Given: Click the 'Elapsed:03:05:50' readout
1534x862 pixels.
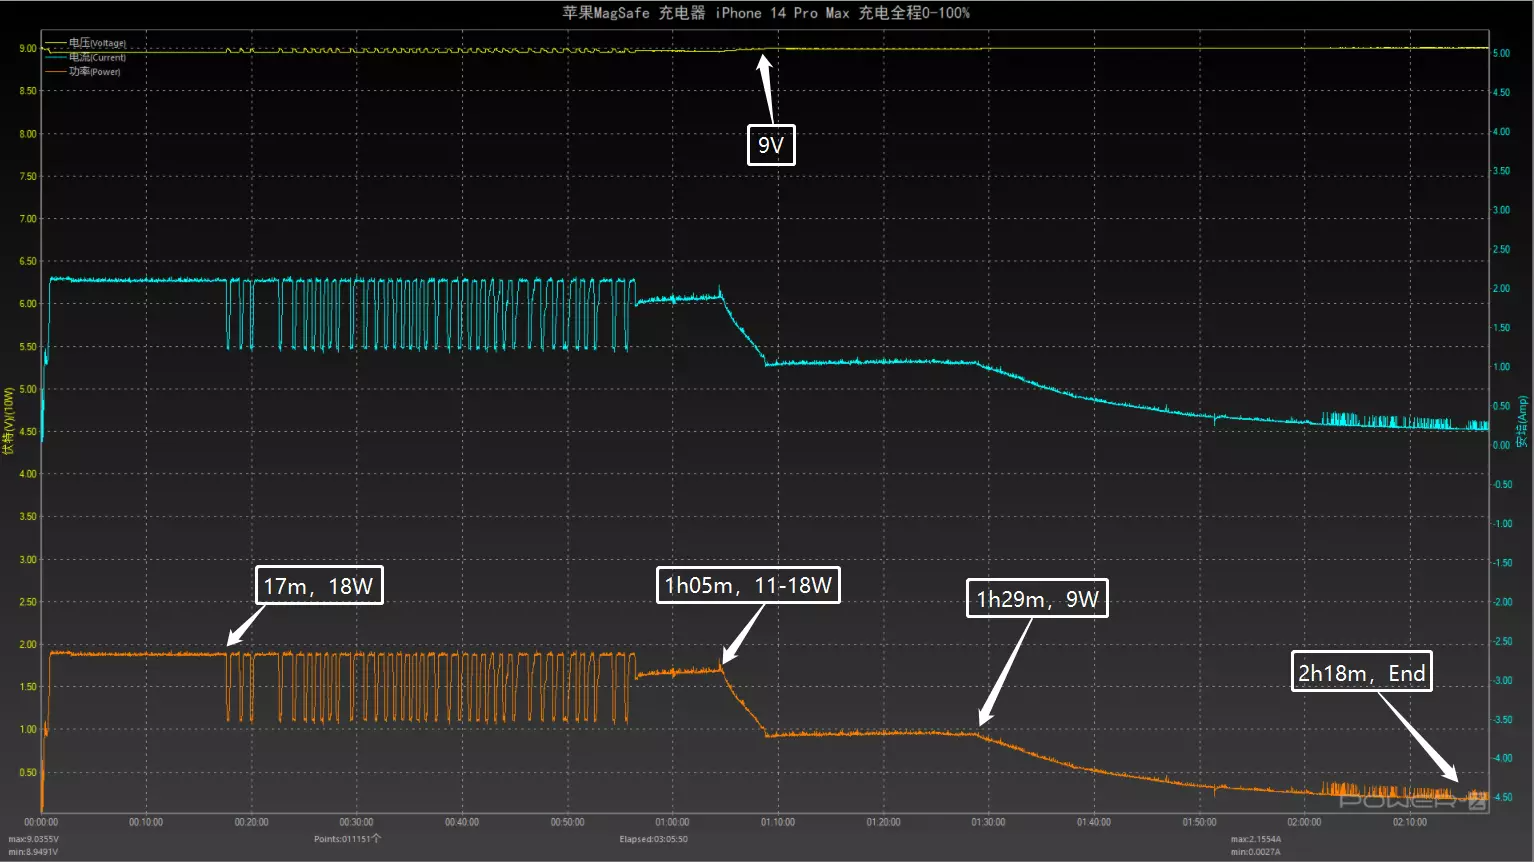Looking at the screenshot, I should pyautogui.click(x=653, y=839).
